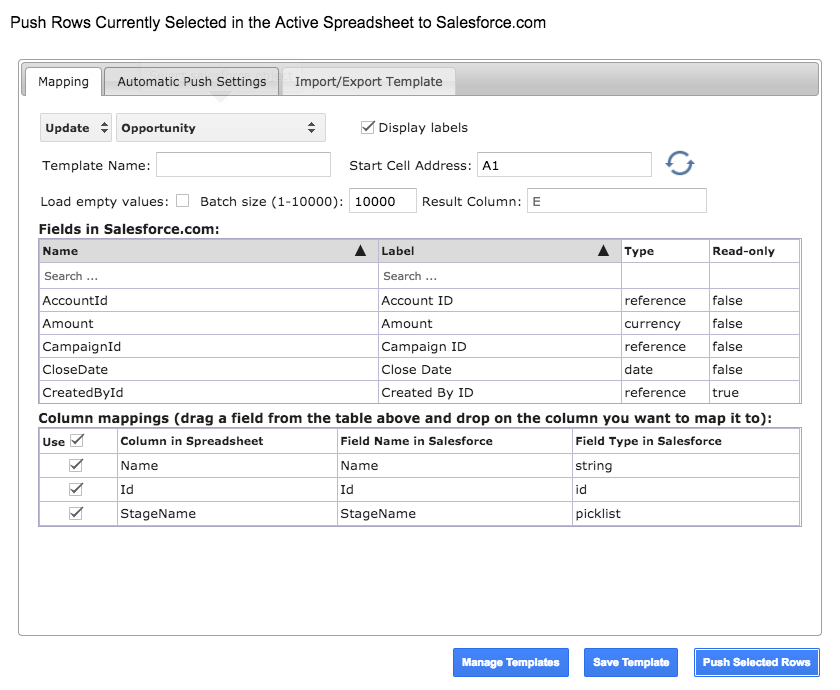Screen dimensions: 840x690
Task: Click the Save Template button
Action: (x=631, y=662)
